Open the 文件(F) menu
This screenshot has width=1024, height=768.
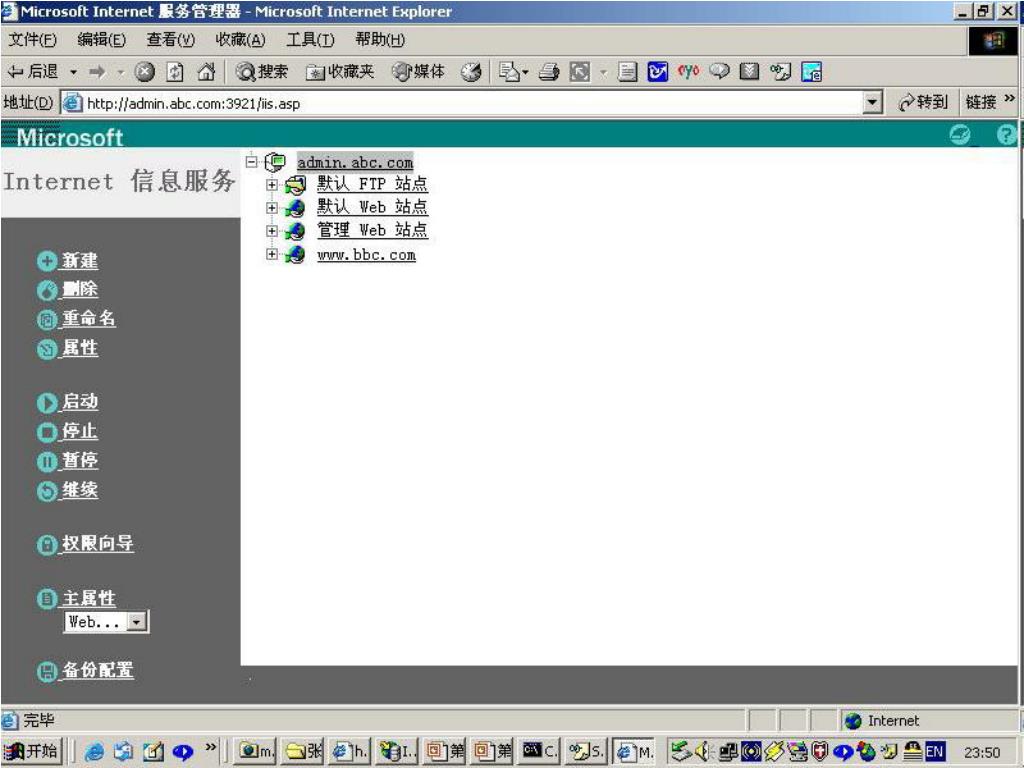click(x=32, y=40)
